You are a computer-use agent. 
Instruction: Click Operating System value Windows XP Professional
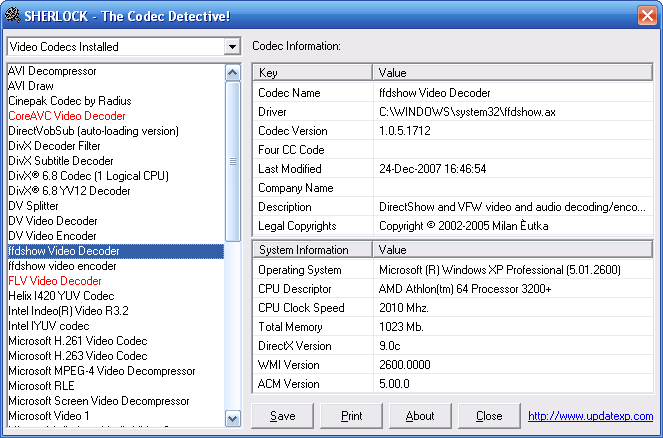pos(500,270)
